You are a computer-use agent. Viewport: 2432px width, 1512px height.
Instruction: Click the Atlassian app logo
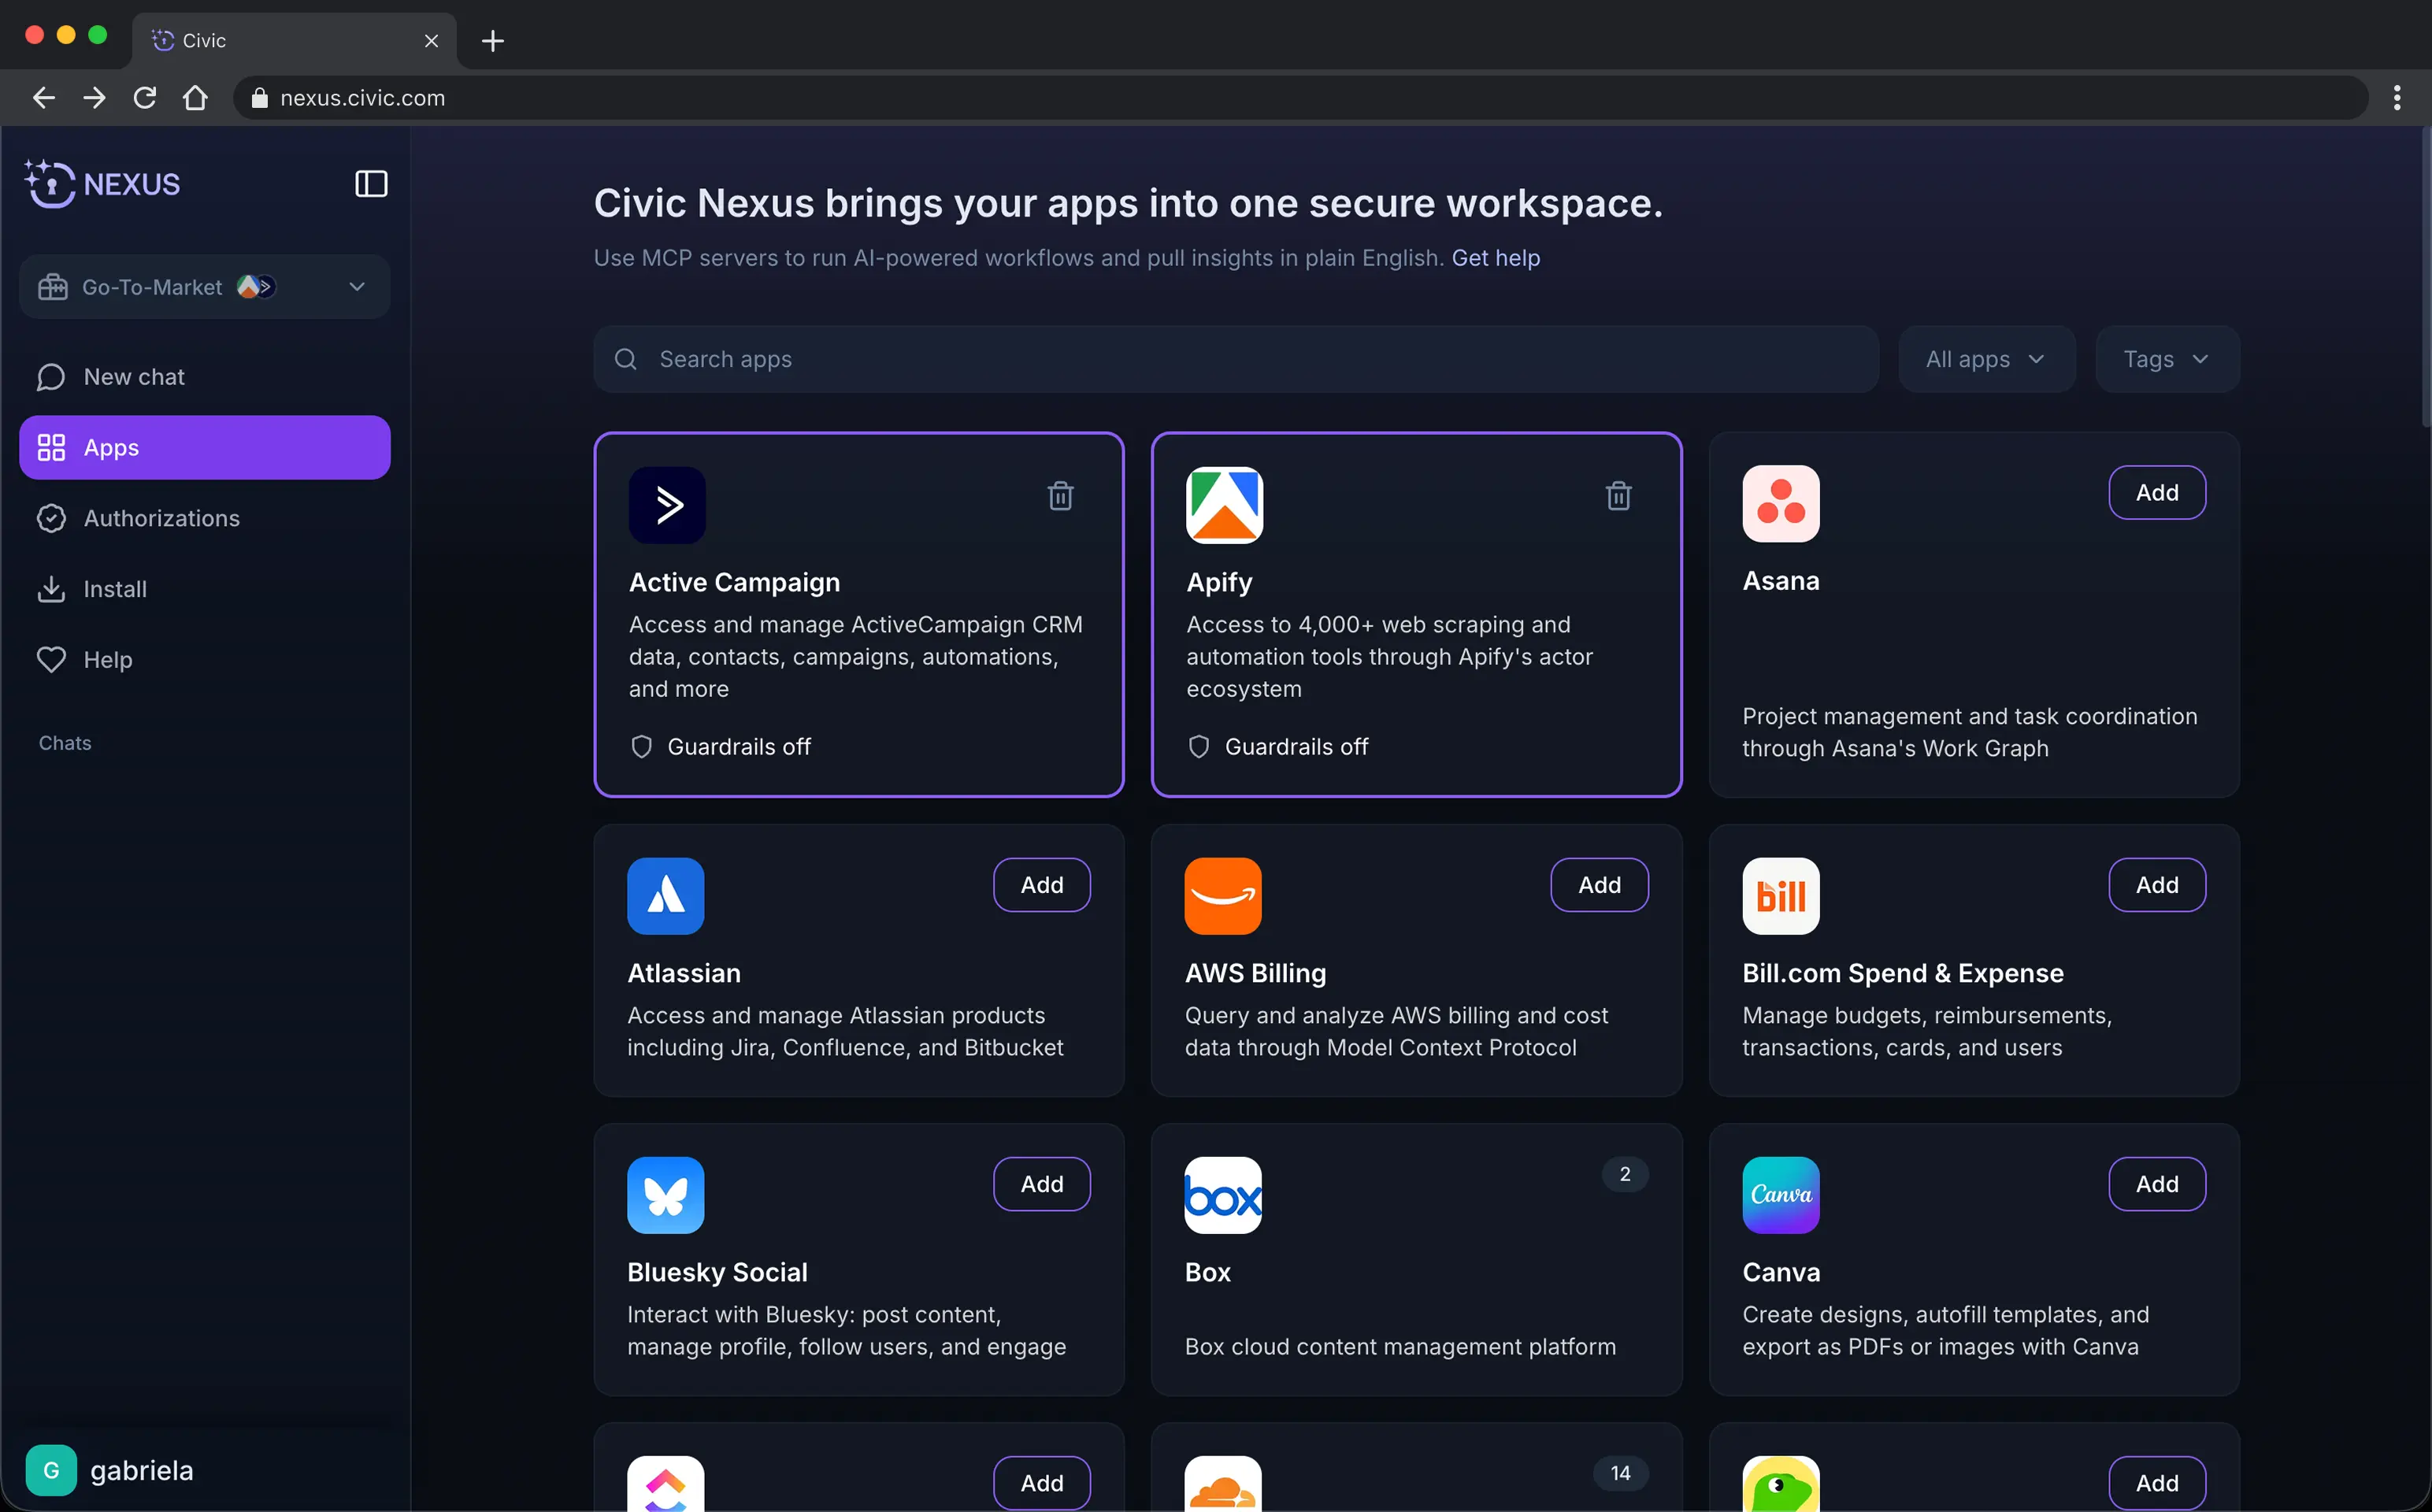(665, 896)
